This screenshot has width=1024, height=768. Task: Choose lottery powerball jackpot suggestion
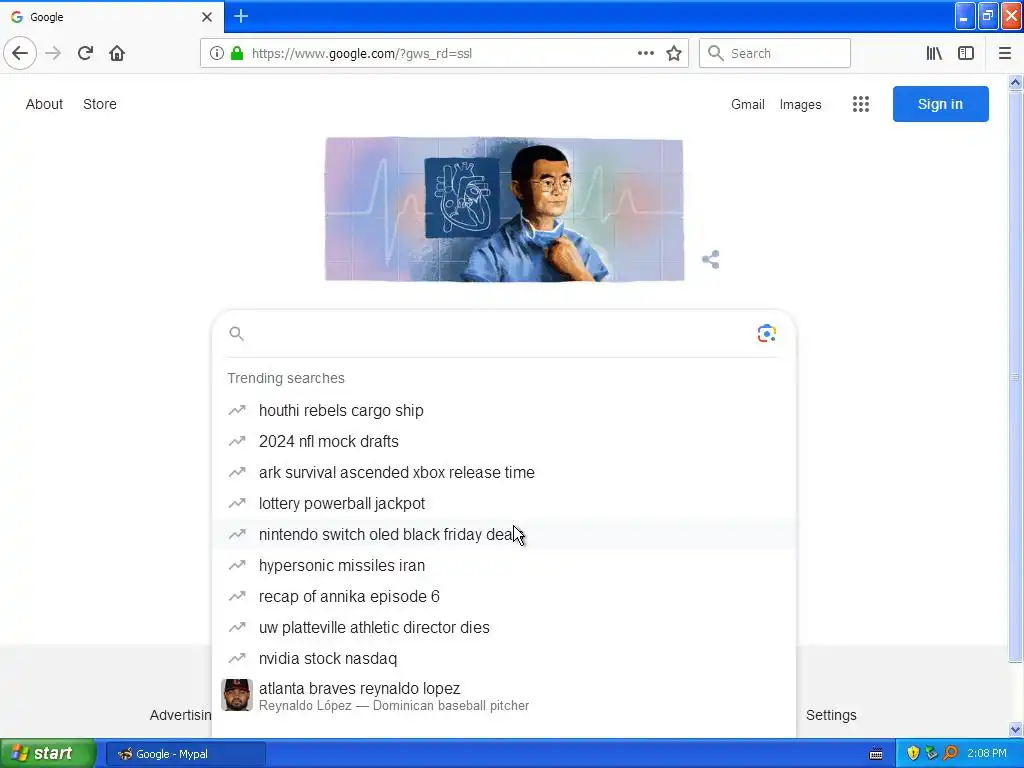[504, 504]
